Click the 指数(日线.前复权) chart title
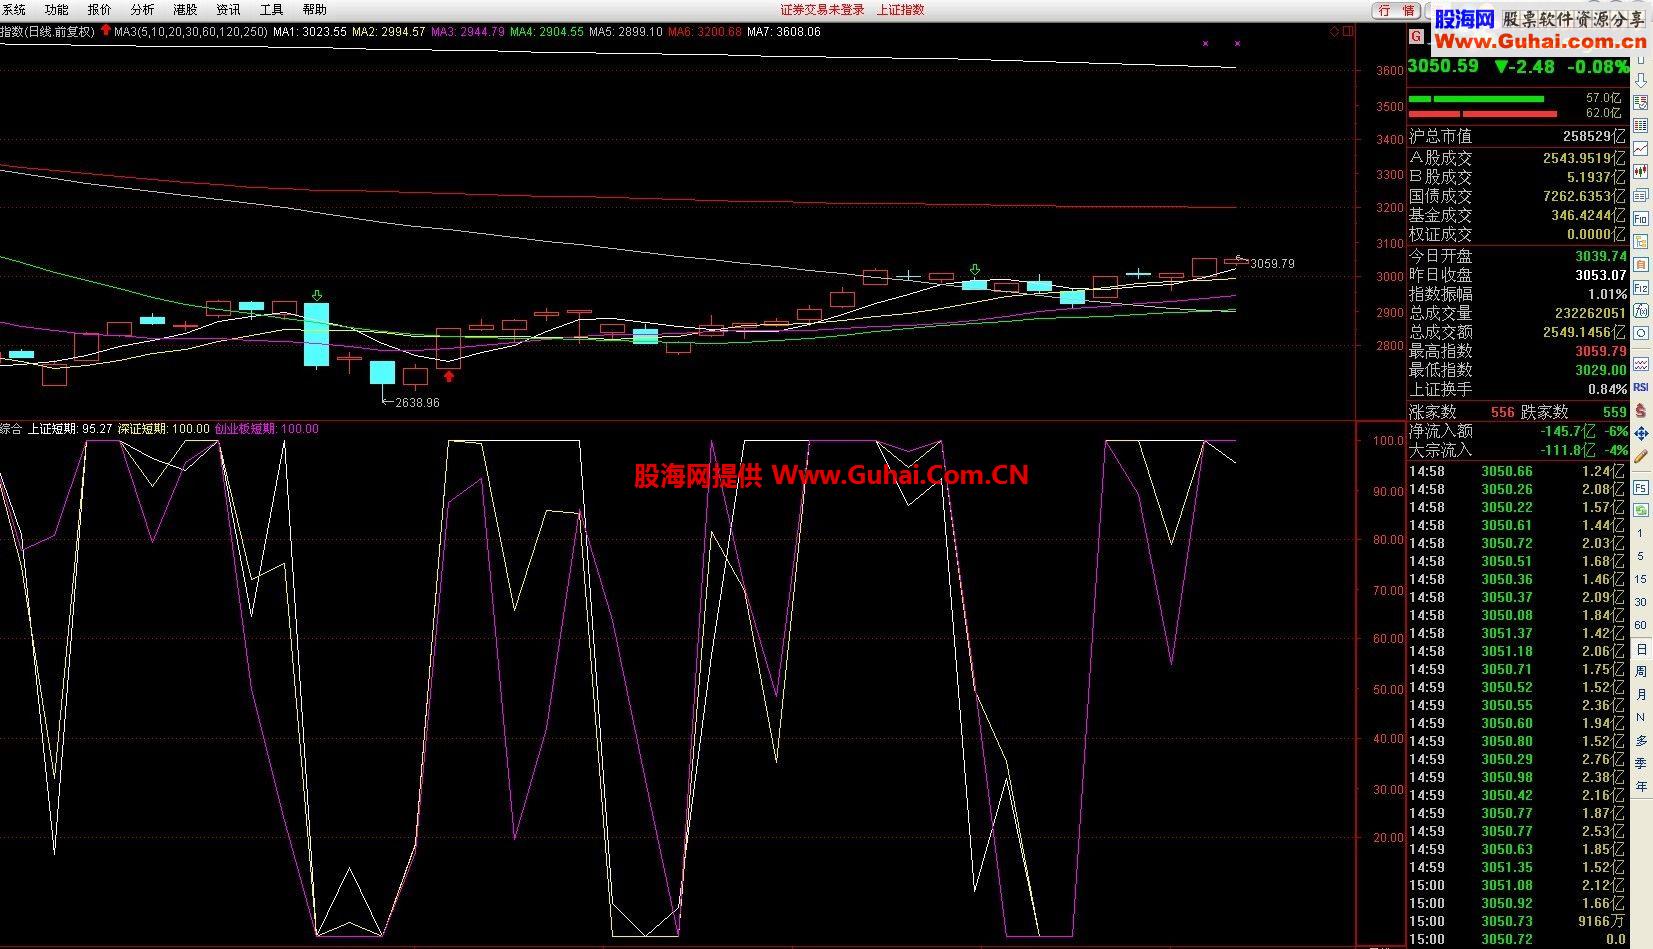This screenshot has height=949, width=1653. coord(47,31)
